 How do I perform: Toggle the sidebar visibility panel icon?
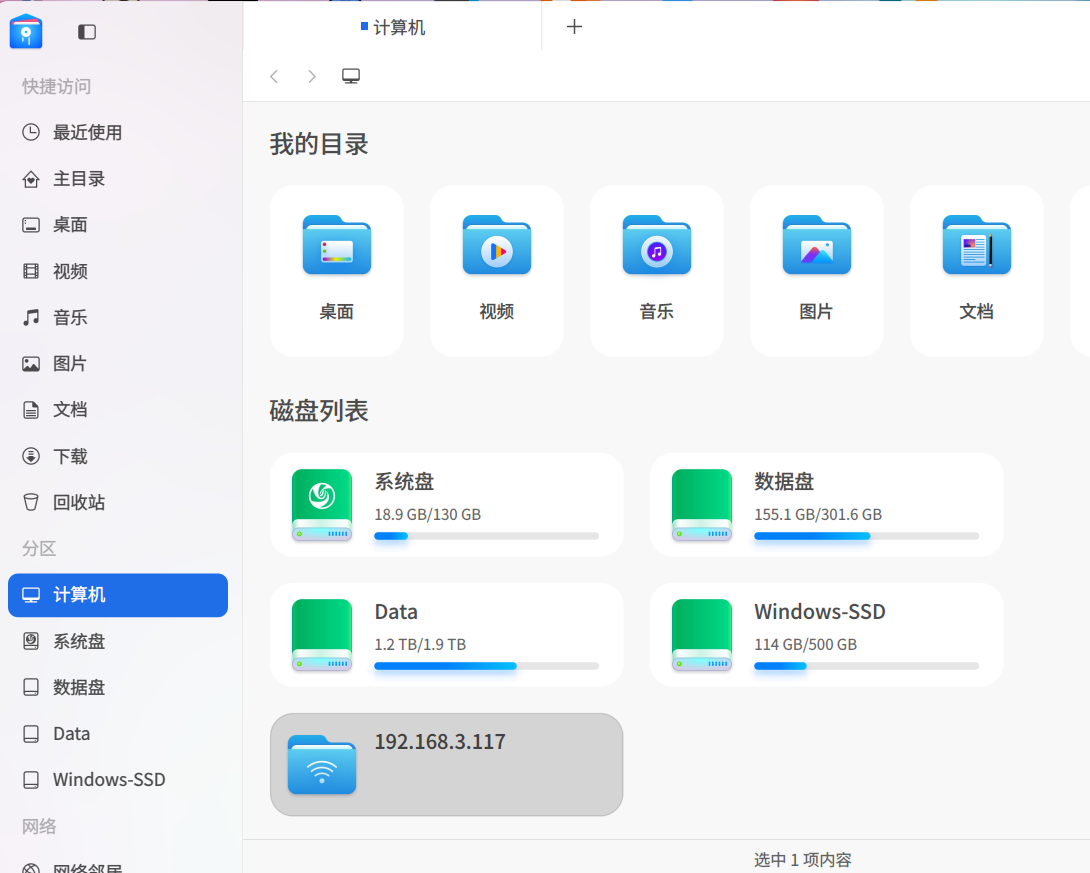(x=86, y=31)
